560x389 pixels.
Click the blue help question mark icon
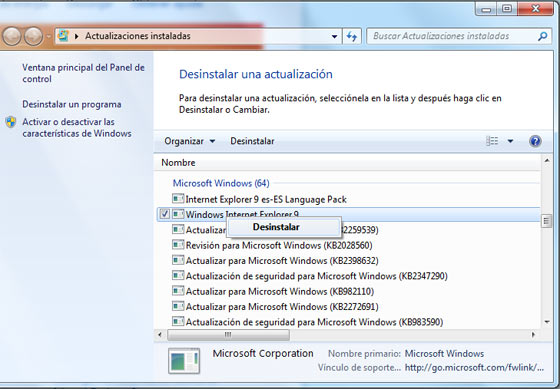tap(535, 141)
